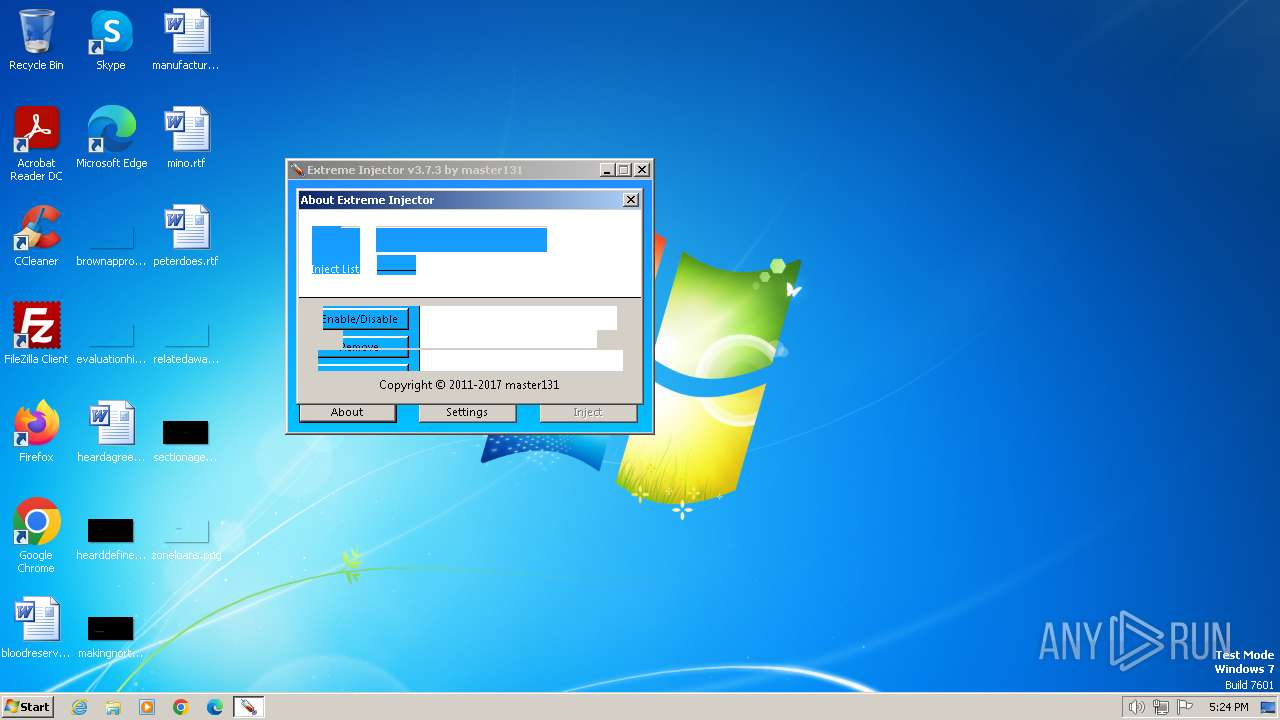Select the sectionage... black thumbnail file

[x=186, y=440]
